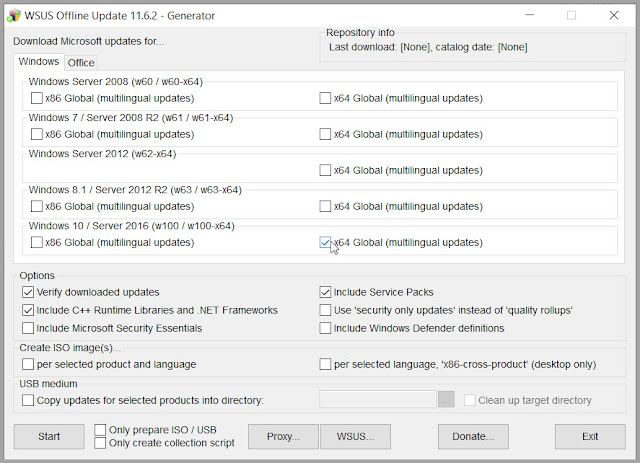Switch to the Office tab

(x=81, y=62)
